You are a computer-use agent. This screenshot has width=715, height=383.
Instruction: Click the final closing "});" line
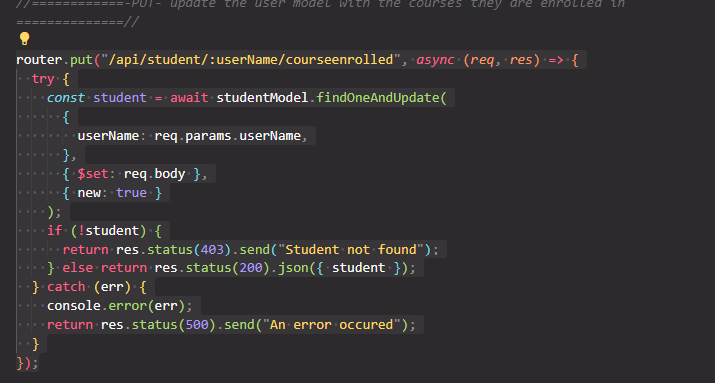(x=27, y=363)
